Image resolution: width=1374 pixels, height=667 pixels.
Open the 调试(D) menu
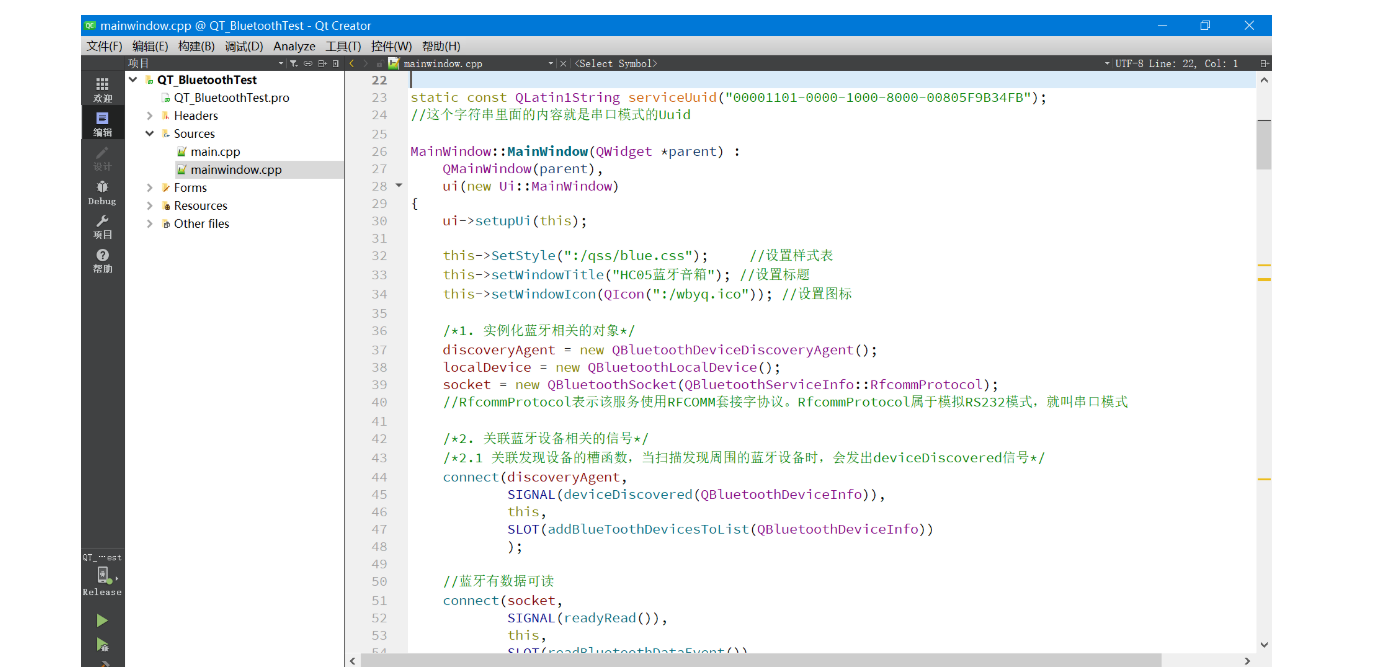[x=244, y=46]
